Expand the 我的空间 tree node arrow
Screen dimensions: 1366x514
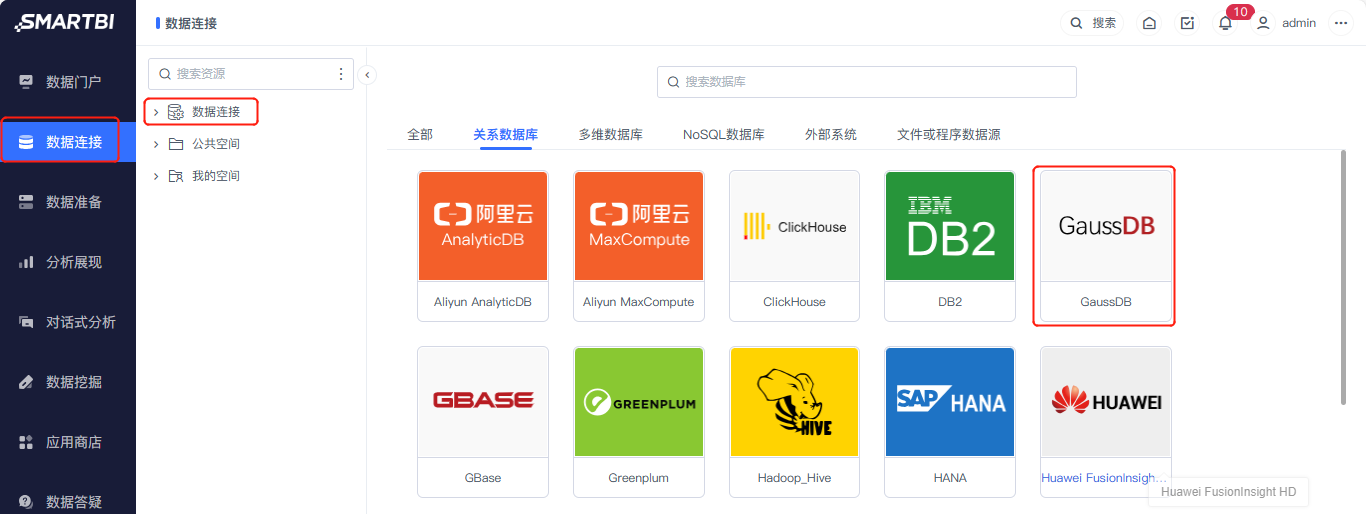[x=156, y=176]
